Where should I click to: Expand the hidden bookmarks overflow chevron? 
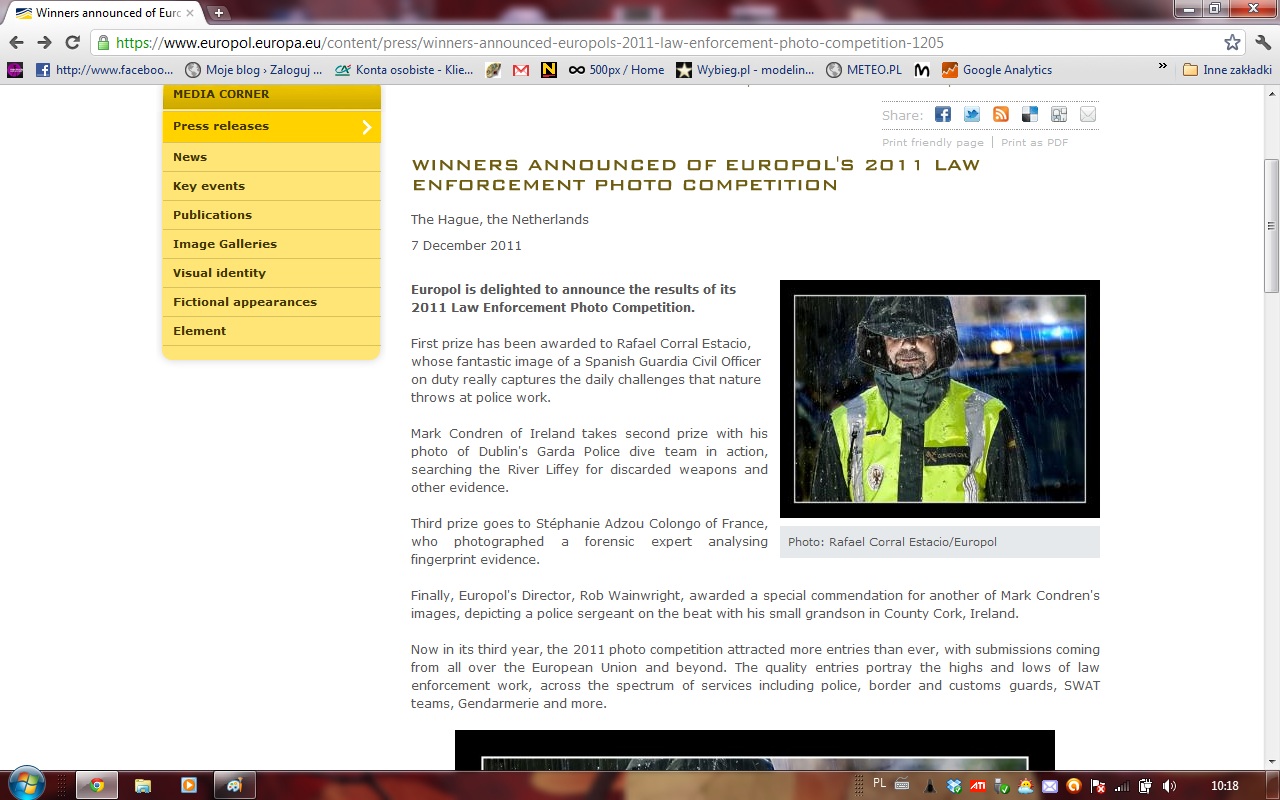click(x=1162, y=67)
